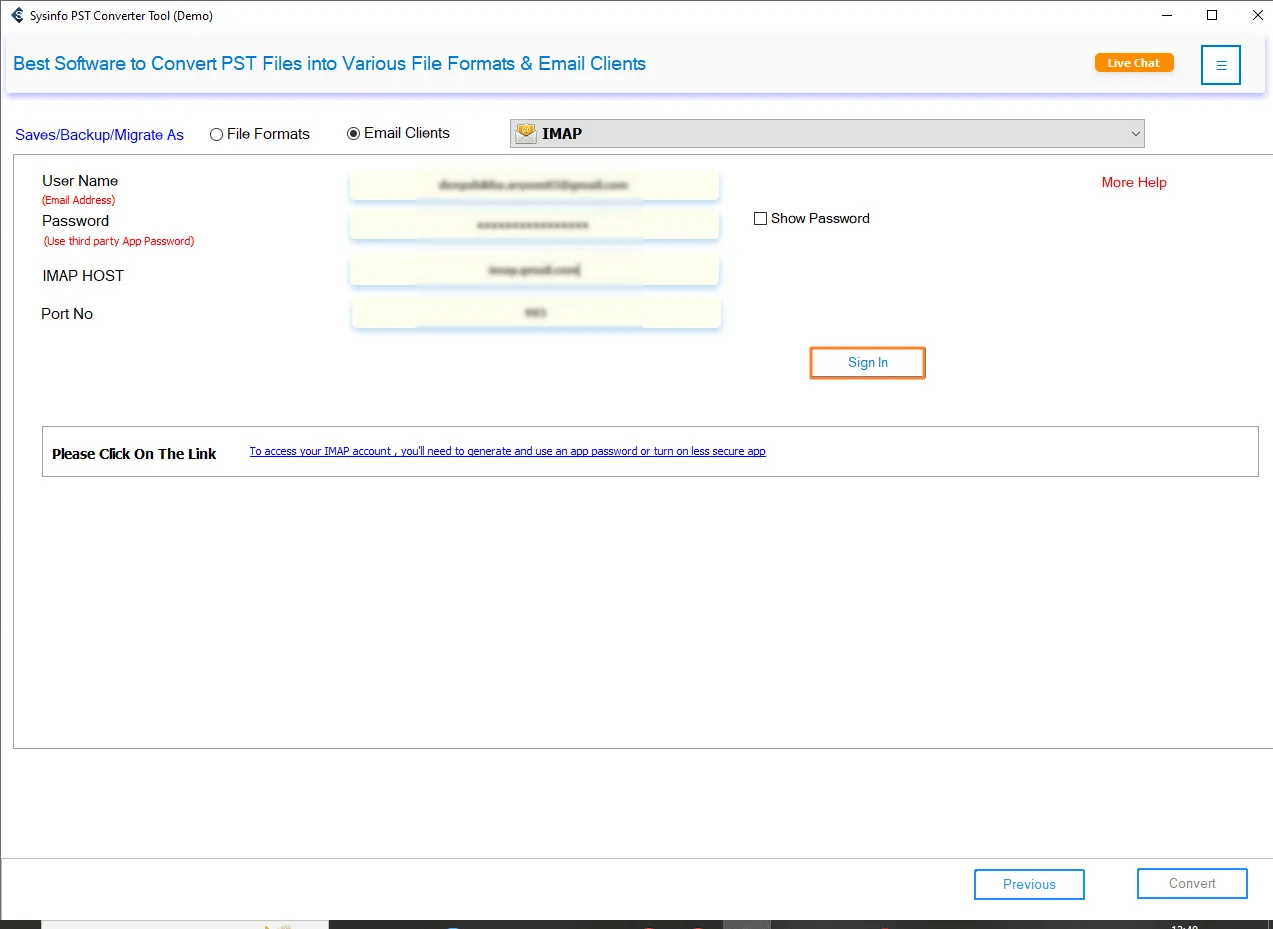This screenshot has height=929, width=1273.
Task: Focus the User Name email field
Action: pos(534,185)
